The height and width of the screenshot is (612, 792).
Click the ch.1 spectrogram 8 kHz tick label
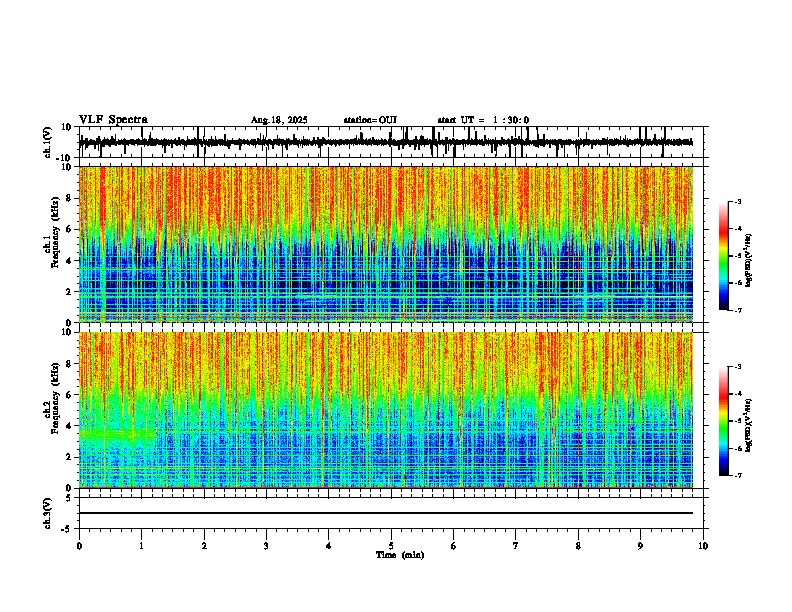tap(69, 198)
